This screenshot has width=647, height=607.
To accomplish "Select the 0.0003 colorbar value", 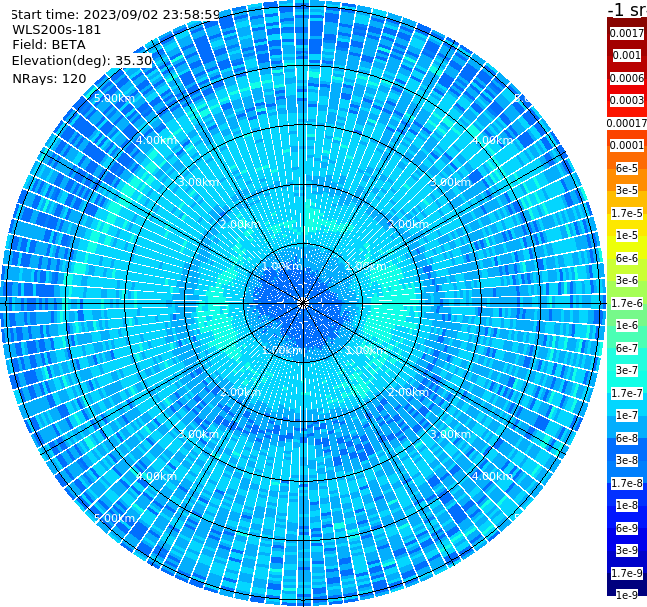I will 627,100.
